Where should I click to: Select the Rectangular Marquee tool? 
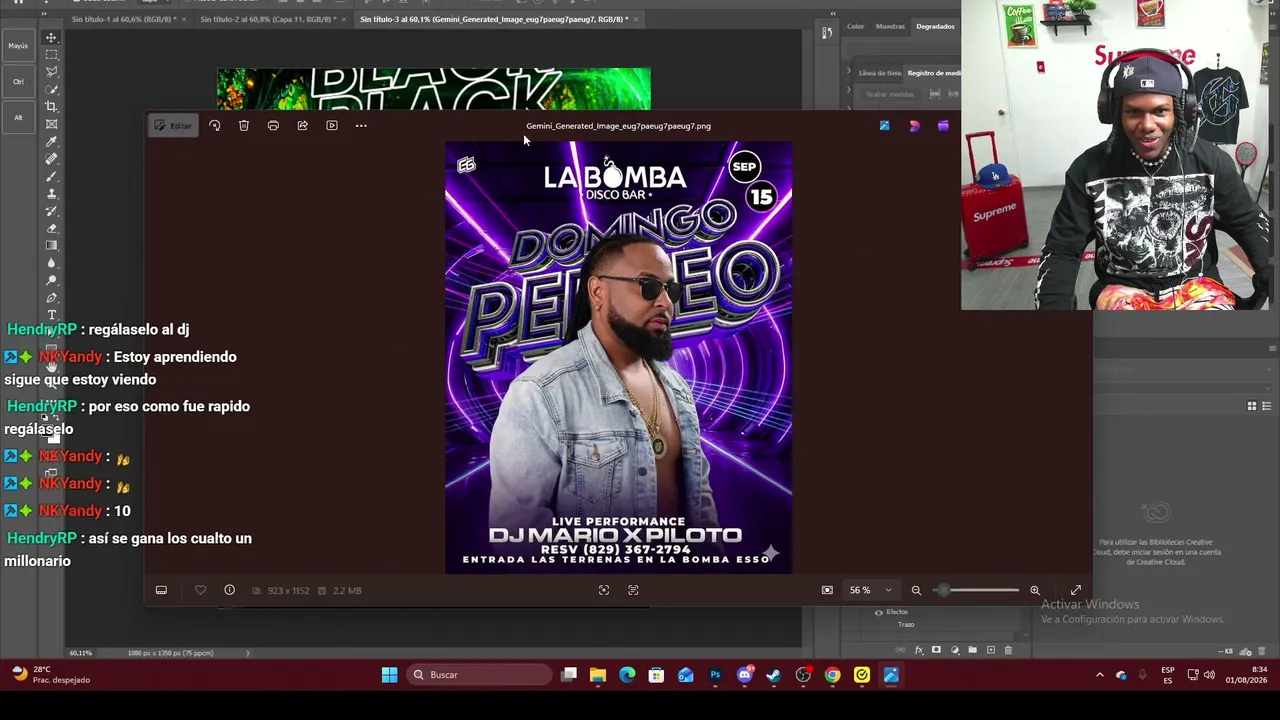click(51, 55)
